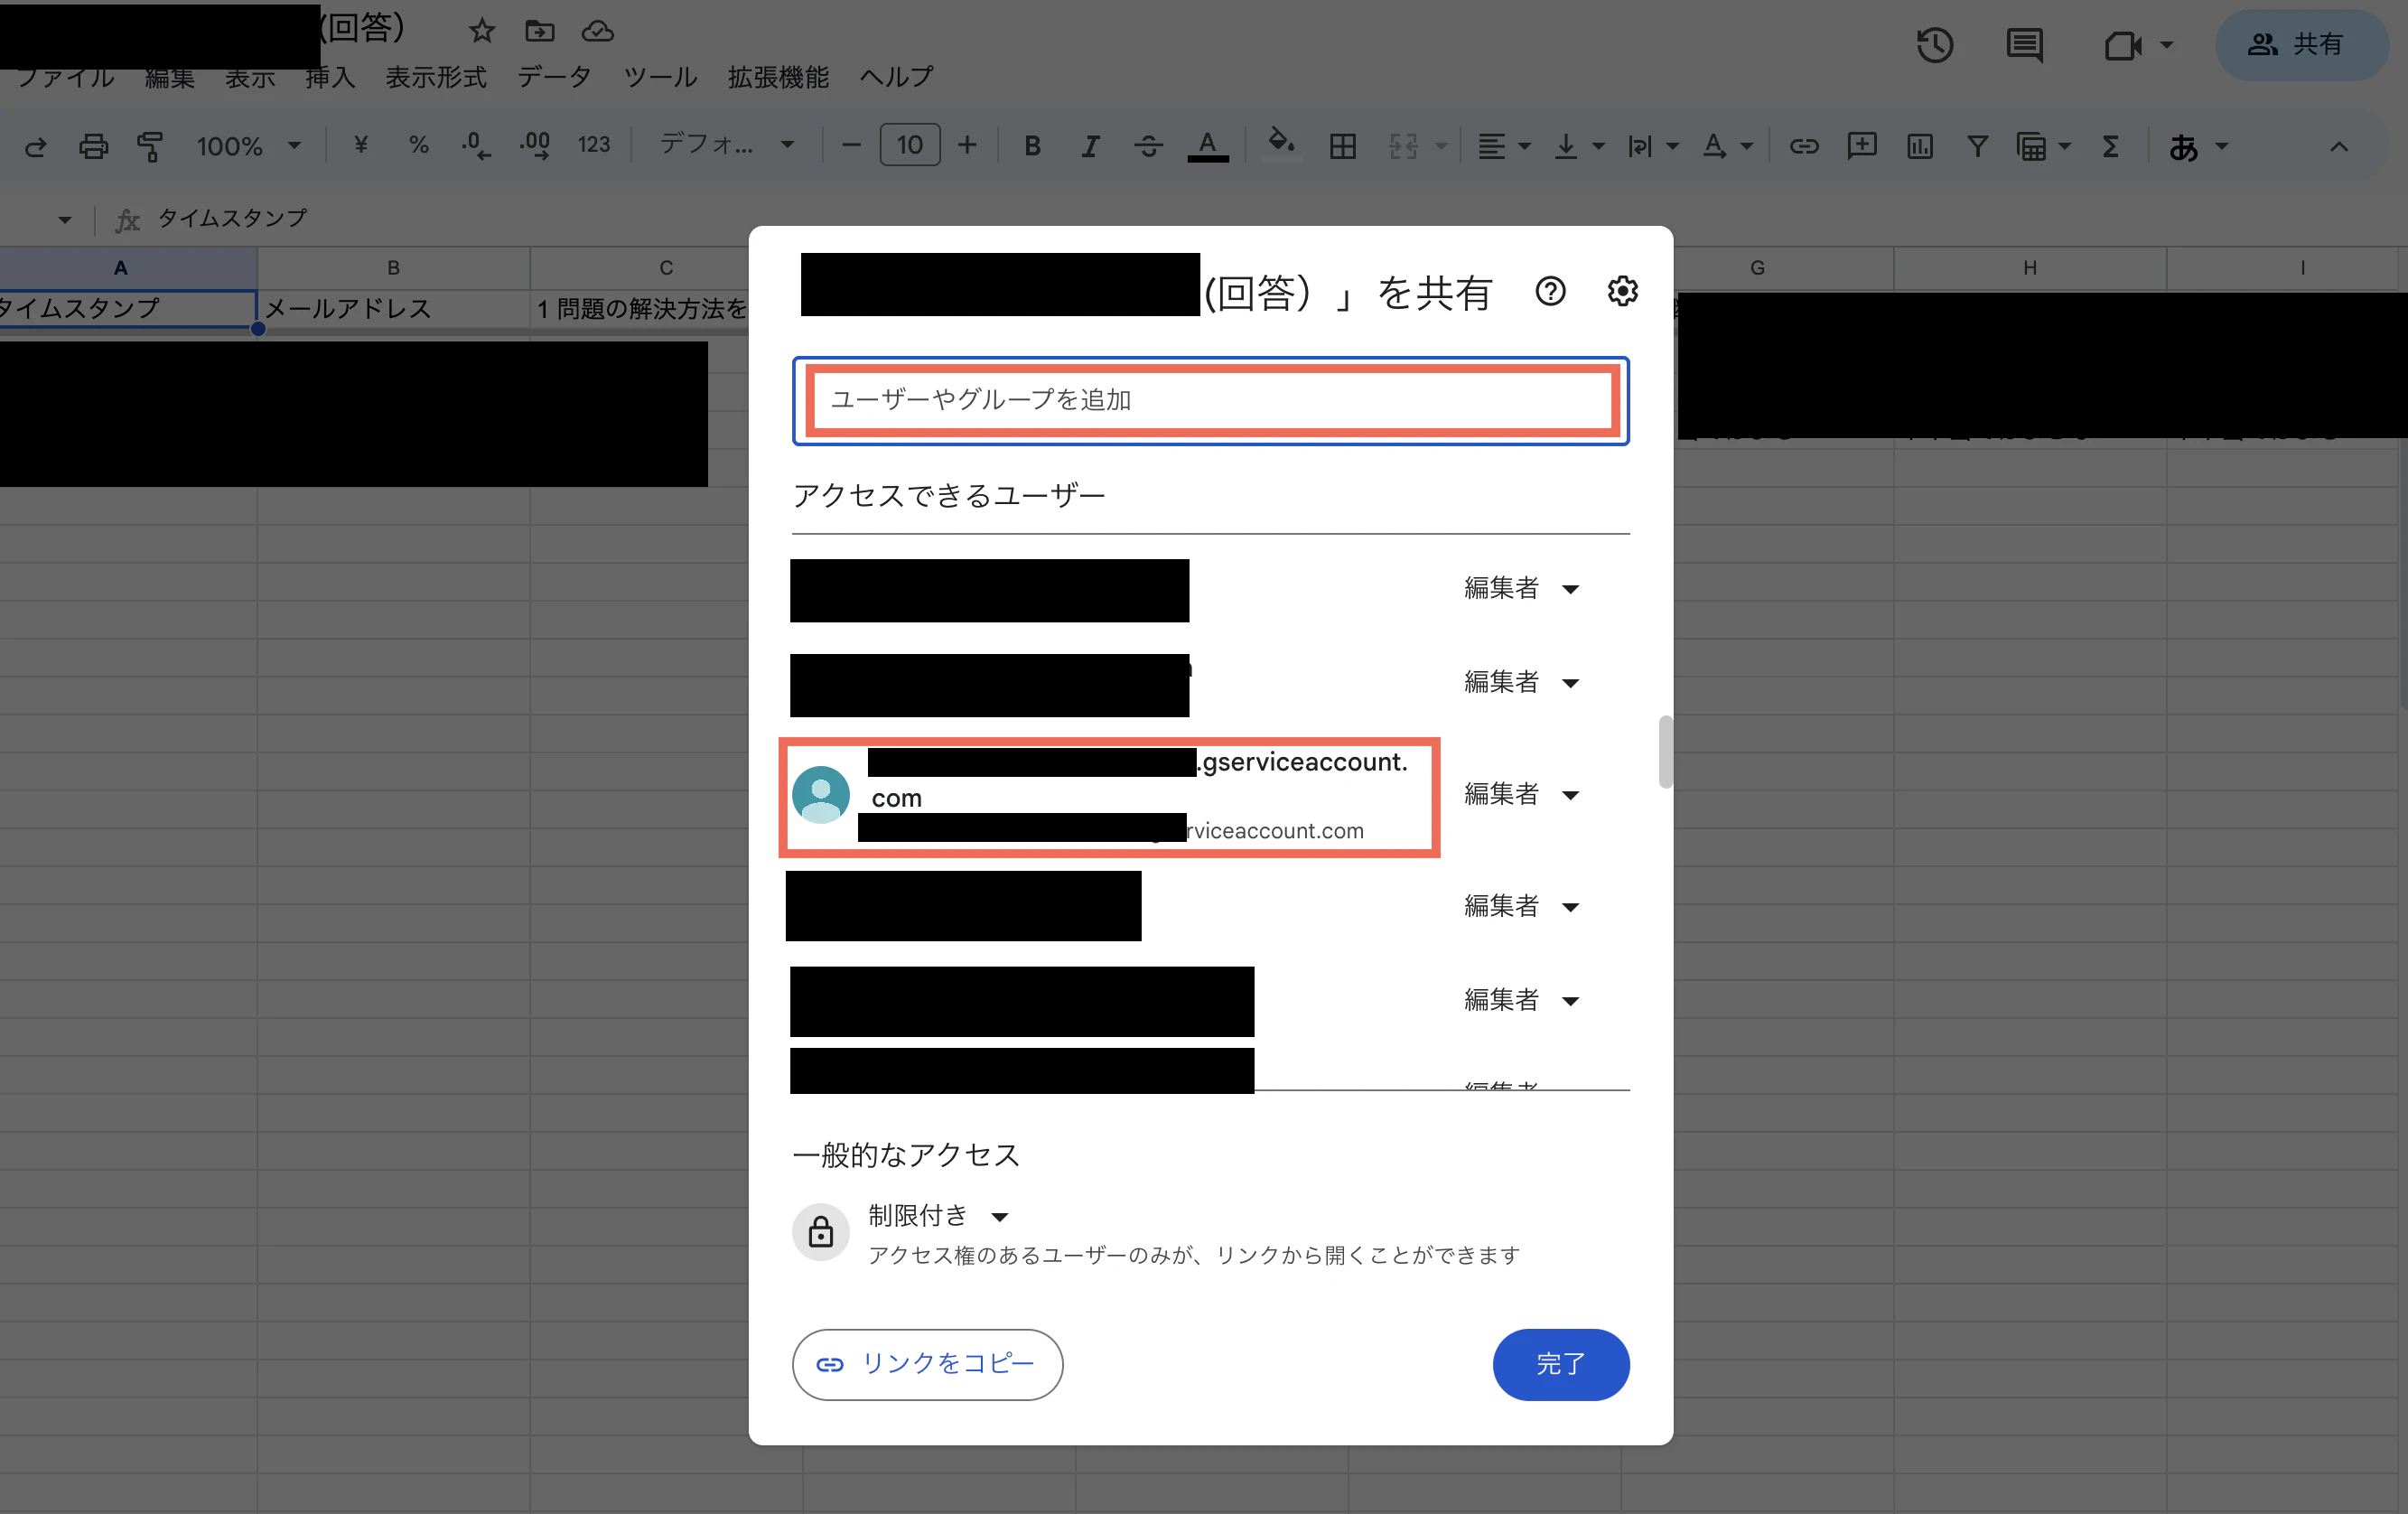This screenshot has width=2408, height=1514.
Task: Open the 挿入 menu
Action: [x=330, y=78]
